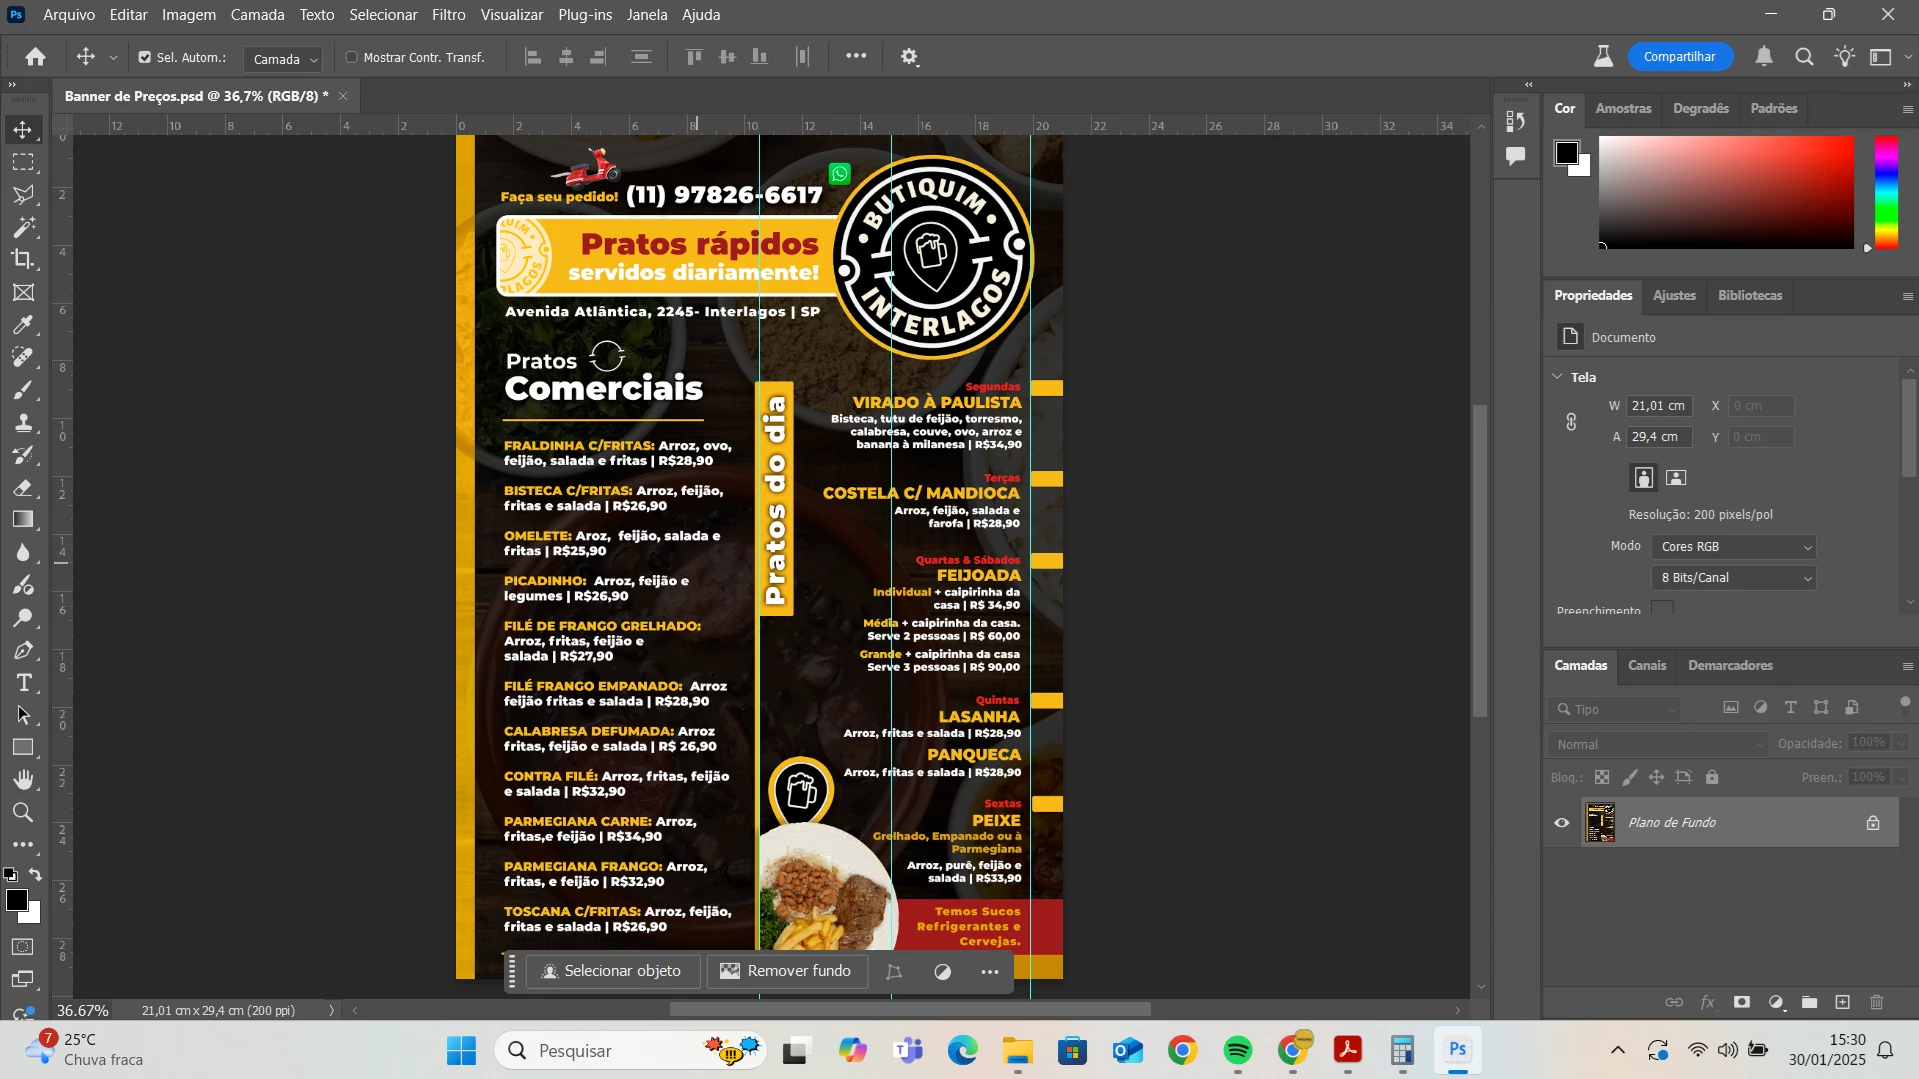The image size is (1919, 1079).
Task: Open the Arquivo menu
Action: tap(69, 15)
